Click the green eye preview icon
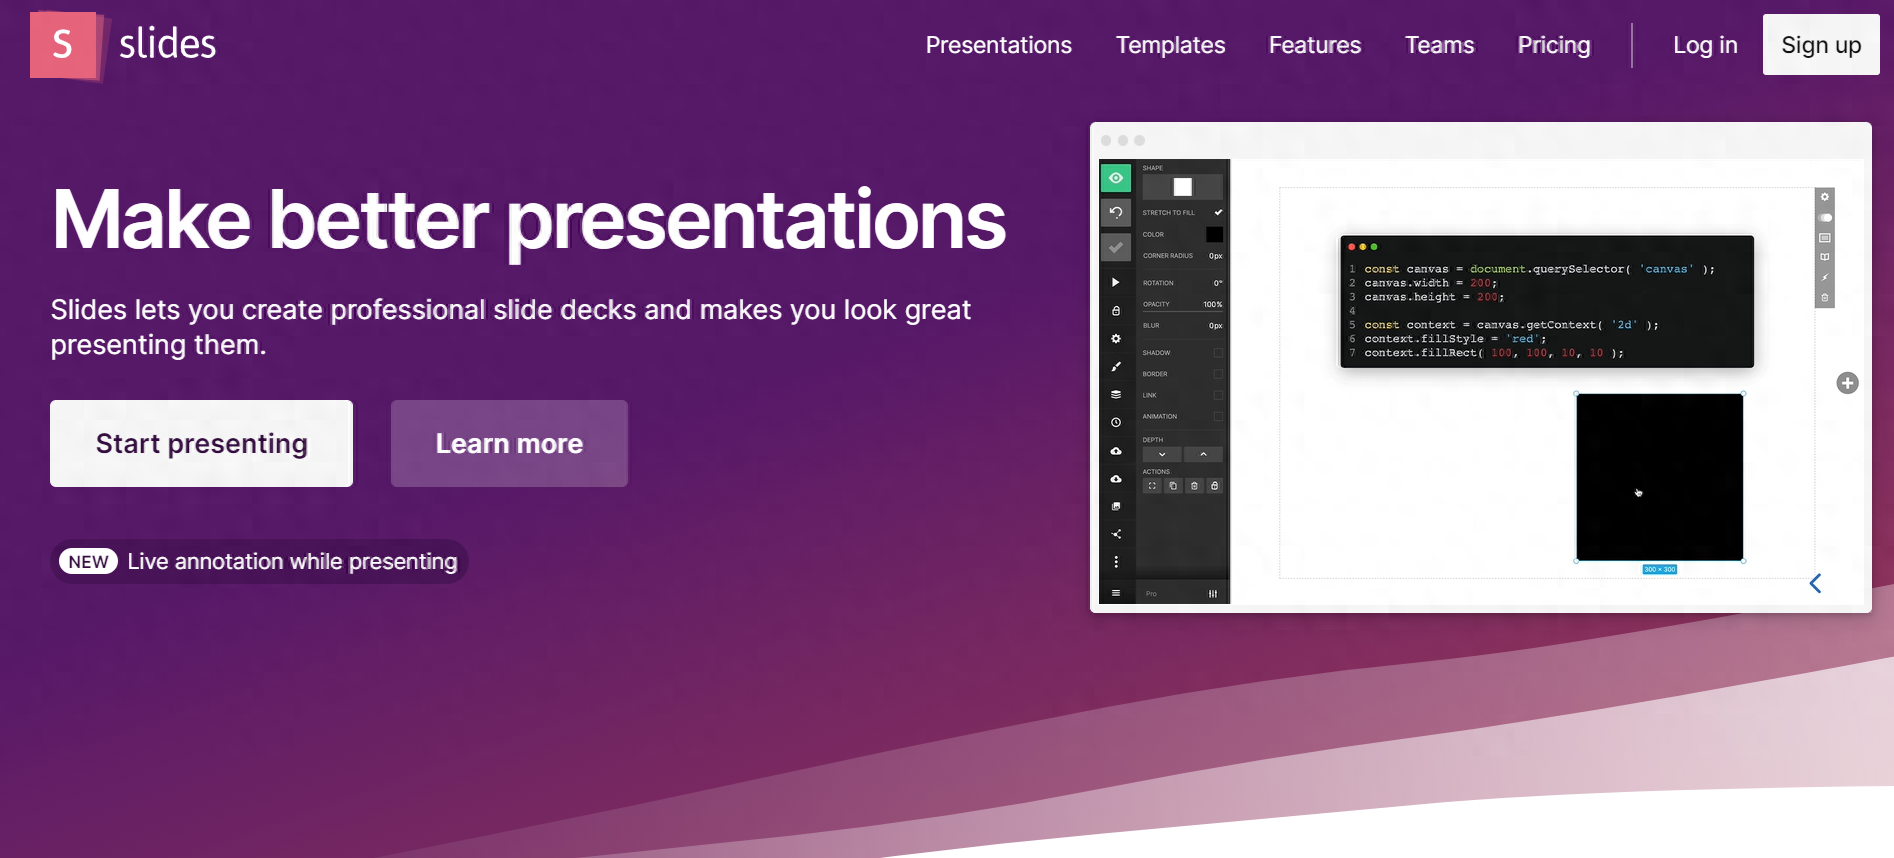The image size is (1894, 858). [1116, 178]
